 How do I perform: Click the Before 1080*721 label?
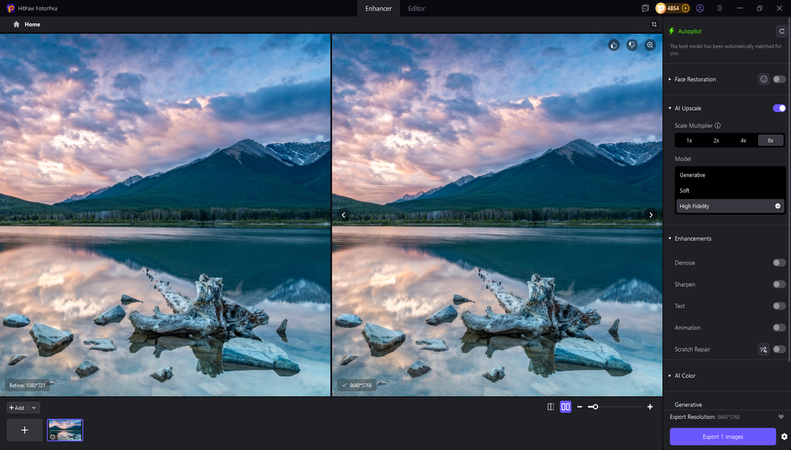click(x=28, y=385)
